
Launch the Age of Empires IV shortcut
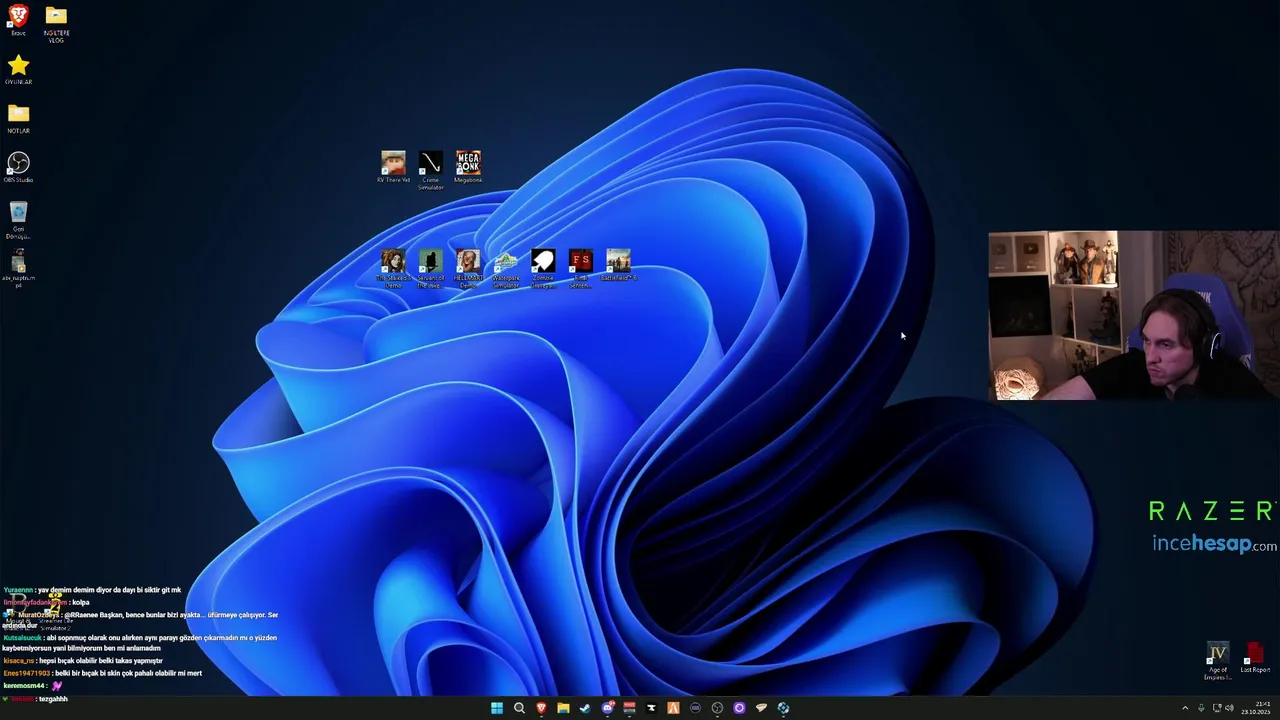pyautogui.click(x=1217, y=660)
